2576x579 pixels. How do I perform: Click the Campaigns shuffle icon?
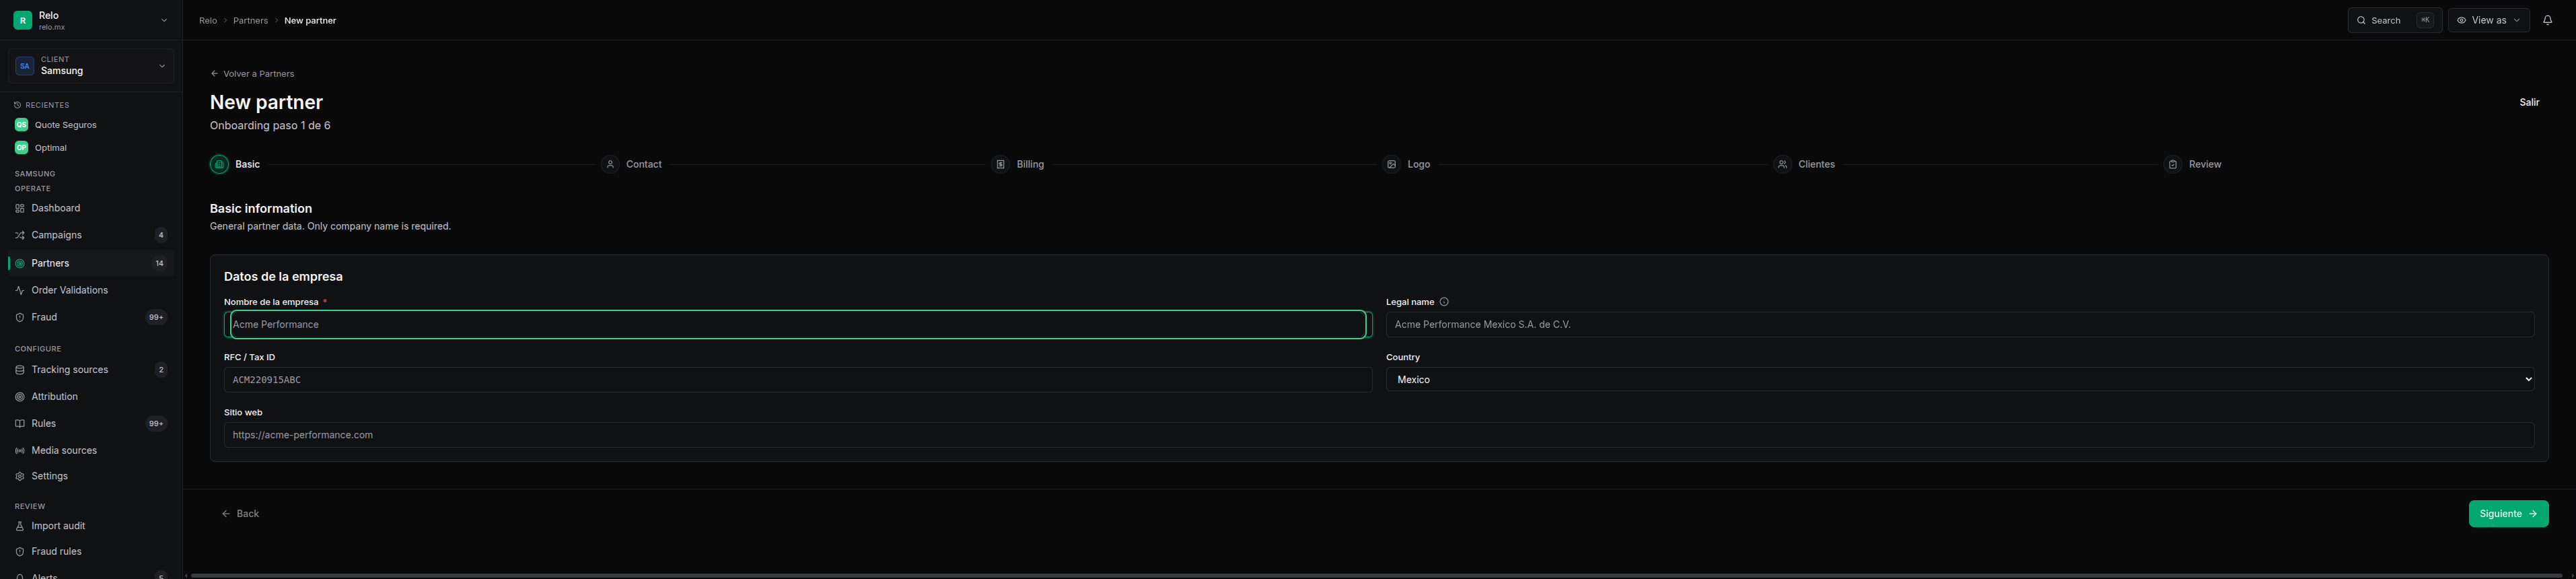click(x=19, y=235)
